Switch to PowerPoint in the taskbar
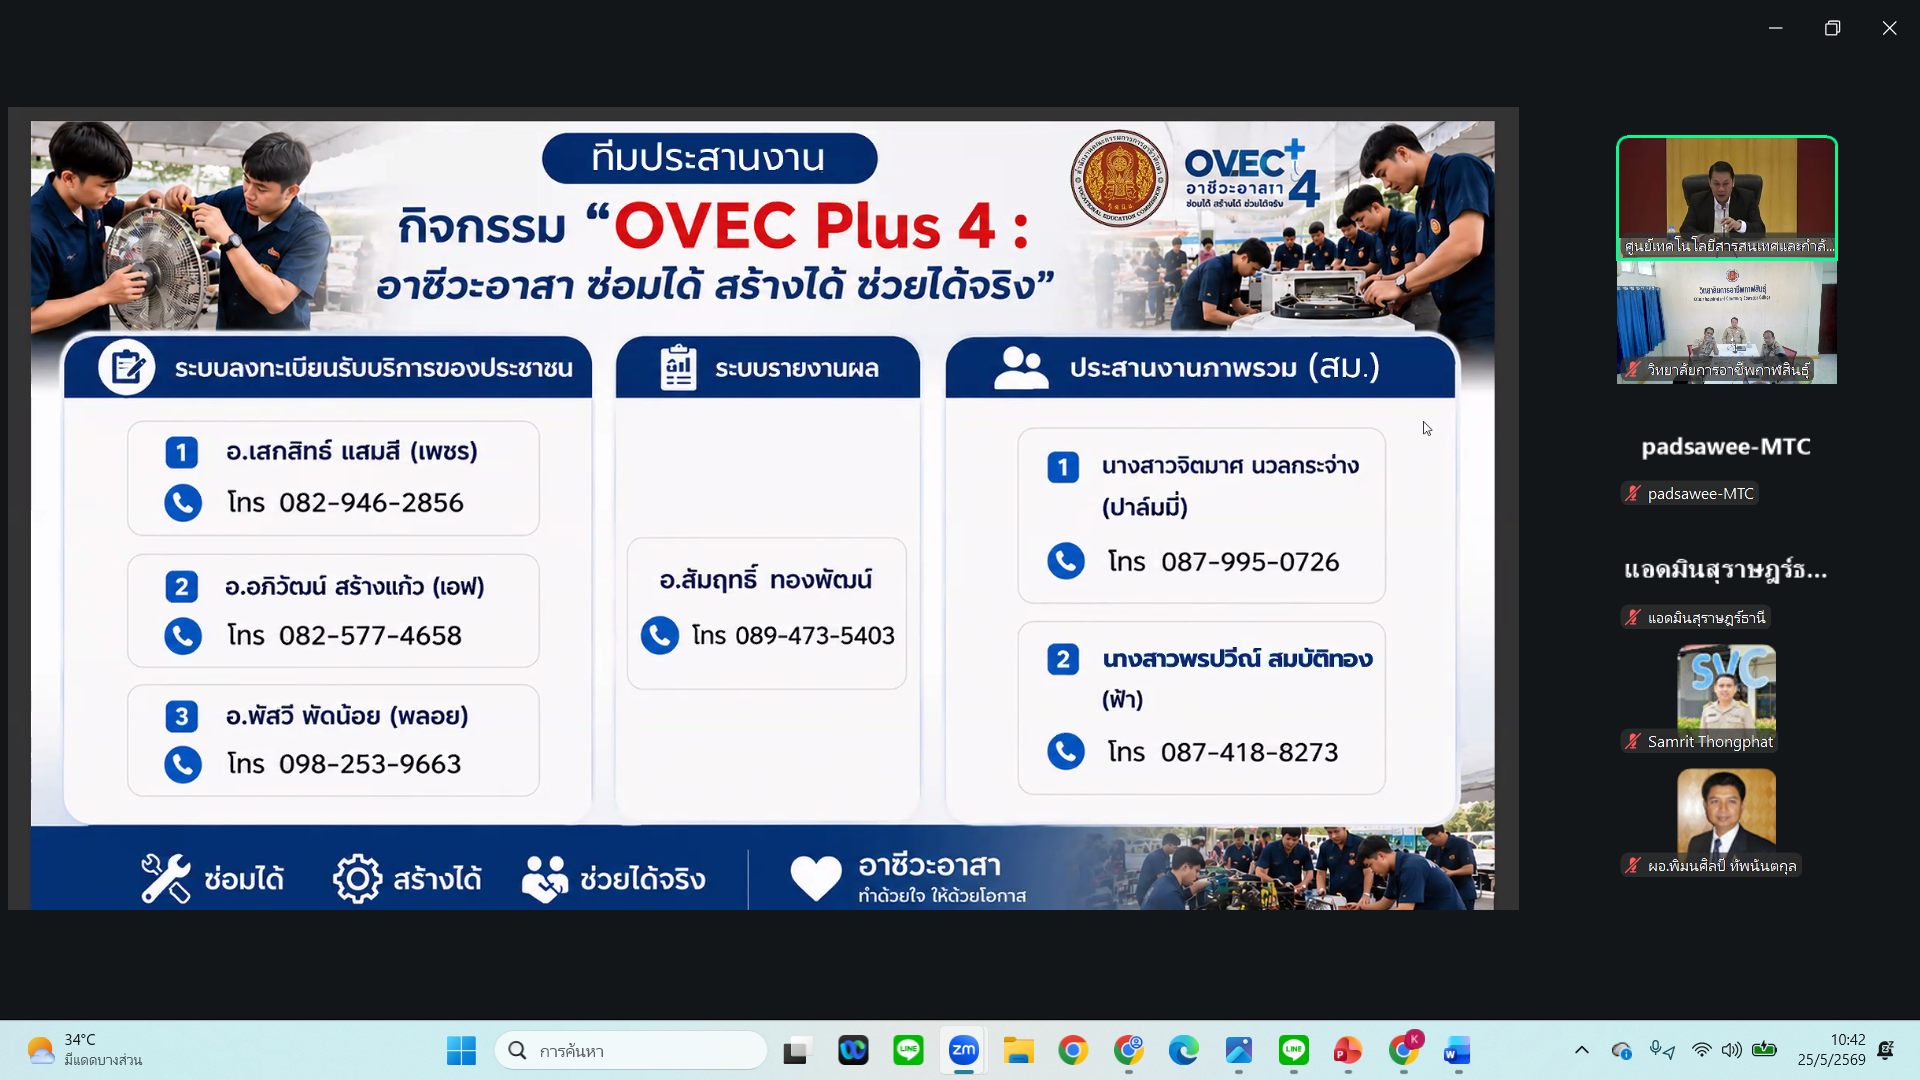 1348,1051
